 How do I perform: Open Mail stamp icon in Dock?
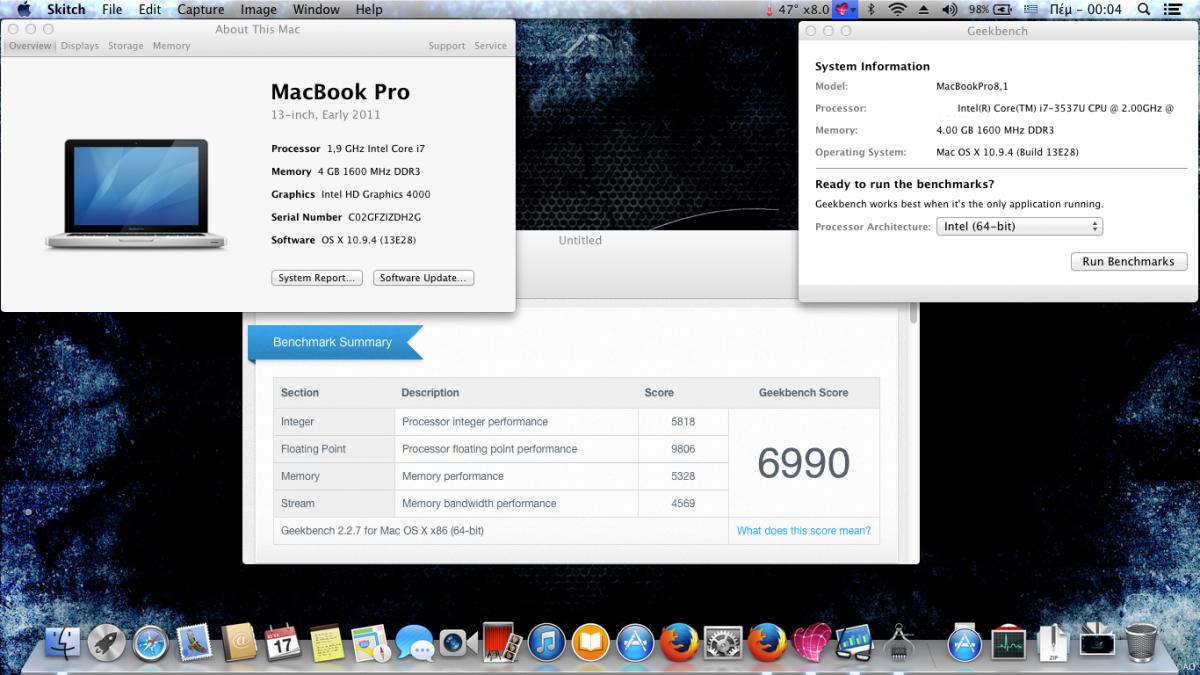(x=194, y=642)
